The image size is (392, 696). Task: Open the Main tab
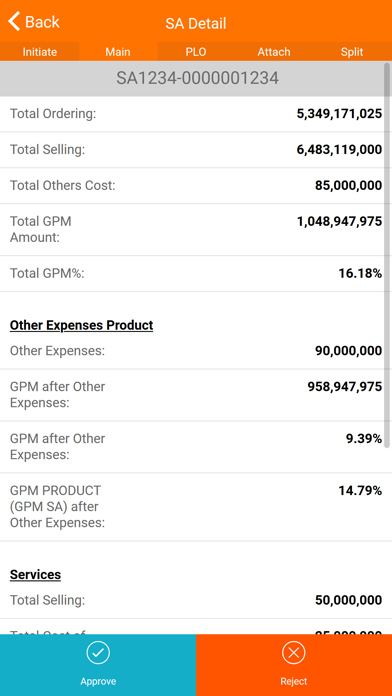[x=118, y=51]
